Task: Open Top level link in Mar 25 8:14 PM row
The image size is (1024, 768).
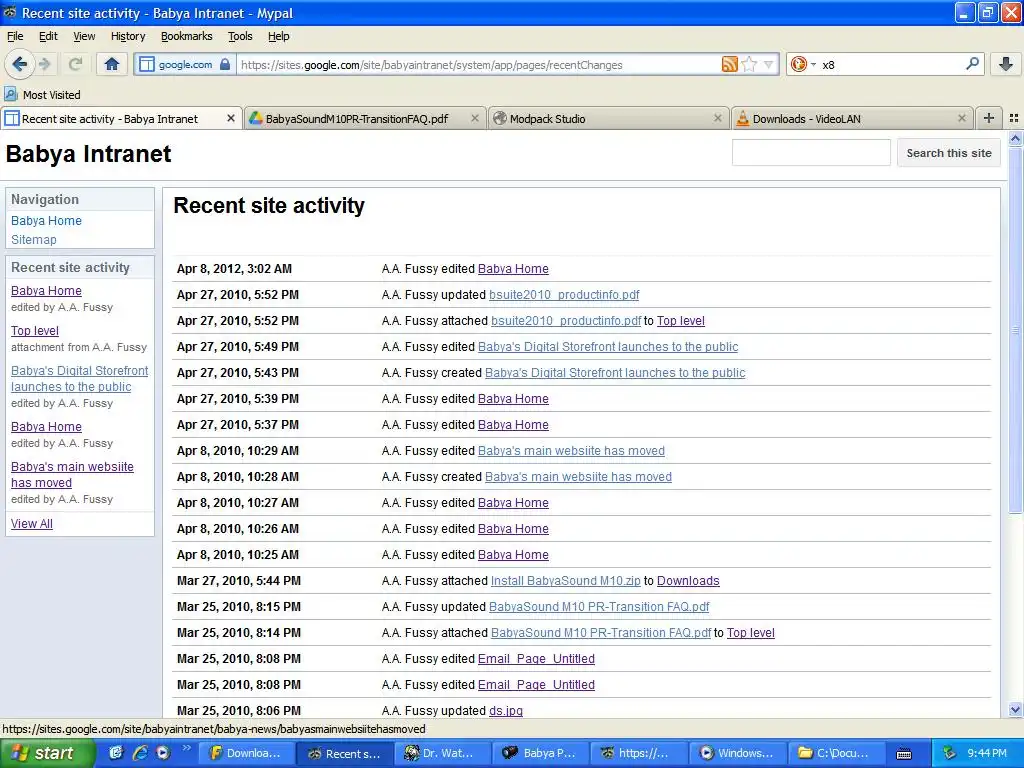Action: [751, 632]
